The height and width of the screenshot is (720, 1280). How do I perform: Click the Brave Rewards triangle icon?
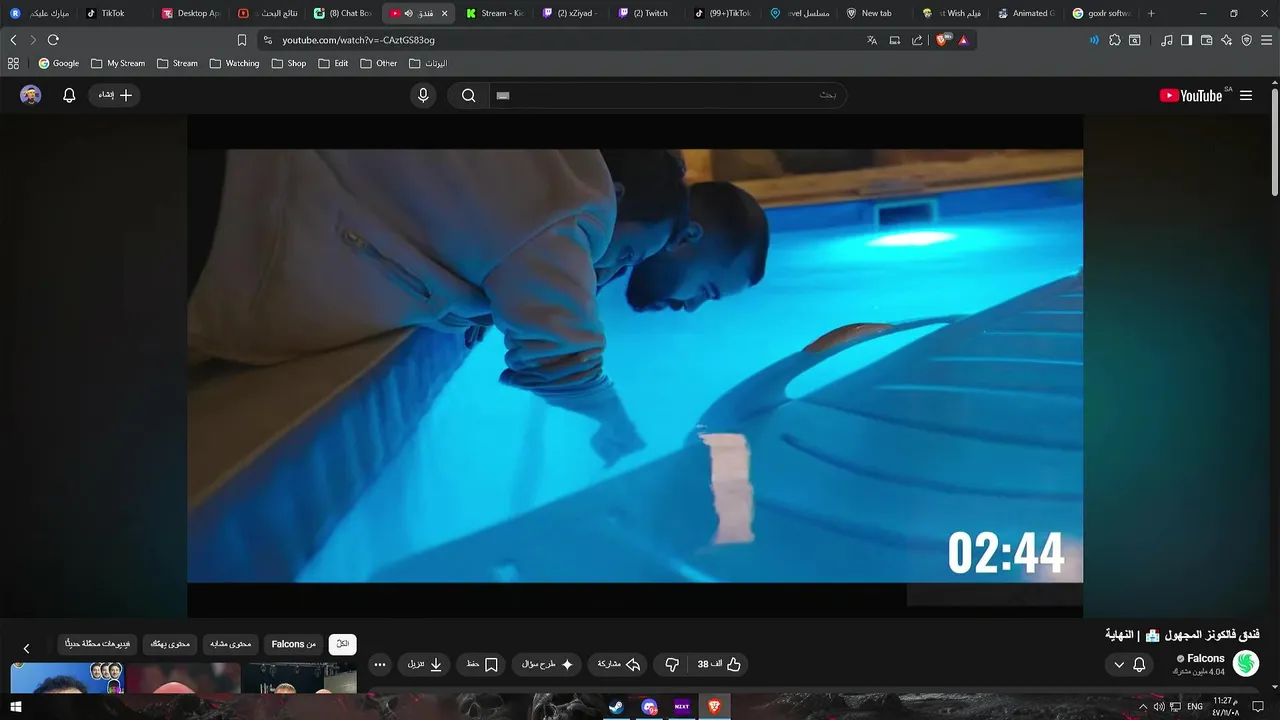click(x=963, y=40)
